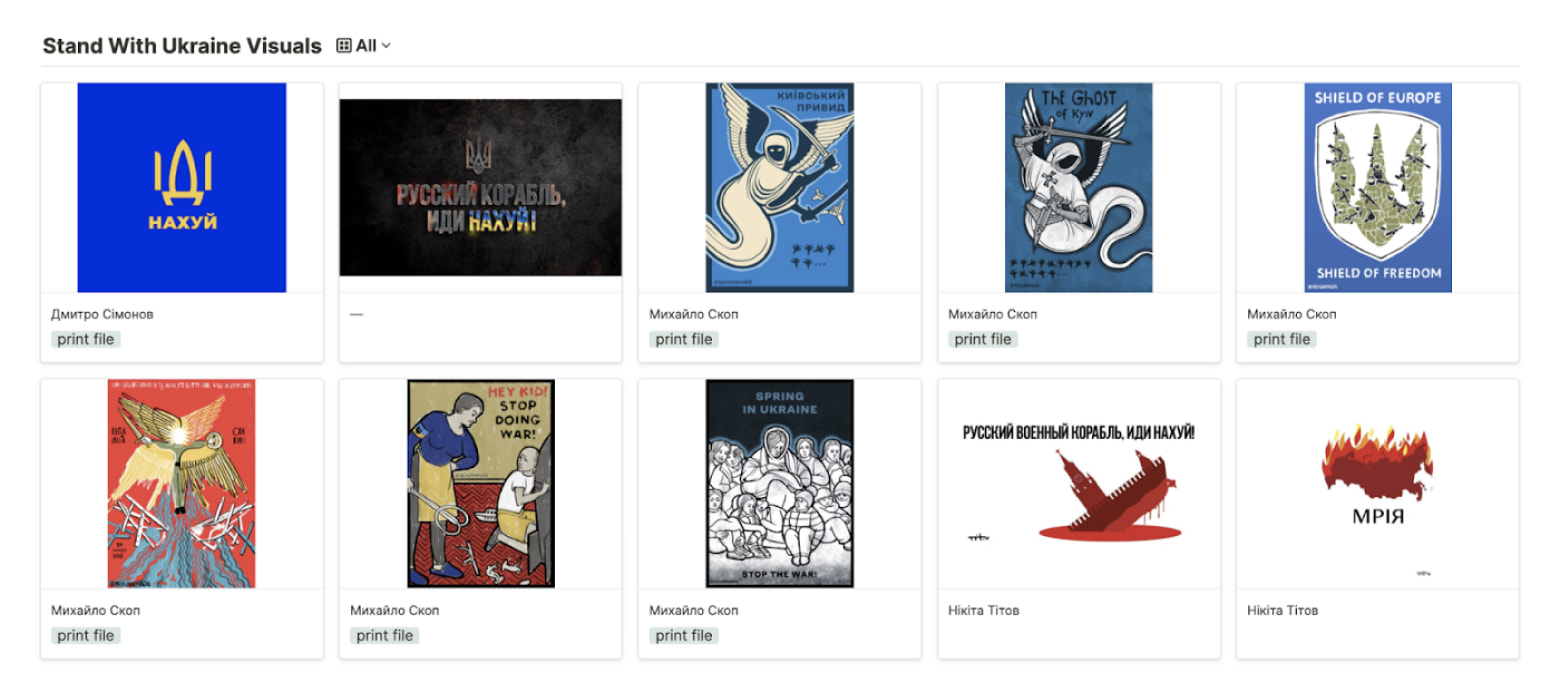Open the Shield of Europe poster
Viewport: 1560px width, 692px height.
[x=1377, y=188]
